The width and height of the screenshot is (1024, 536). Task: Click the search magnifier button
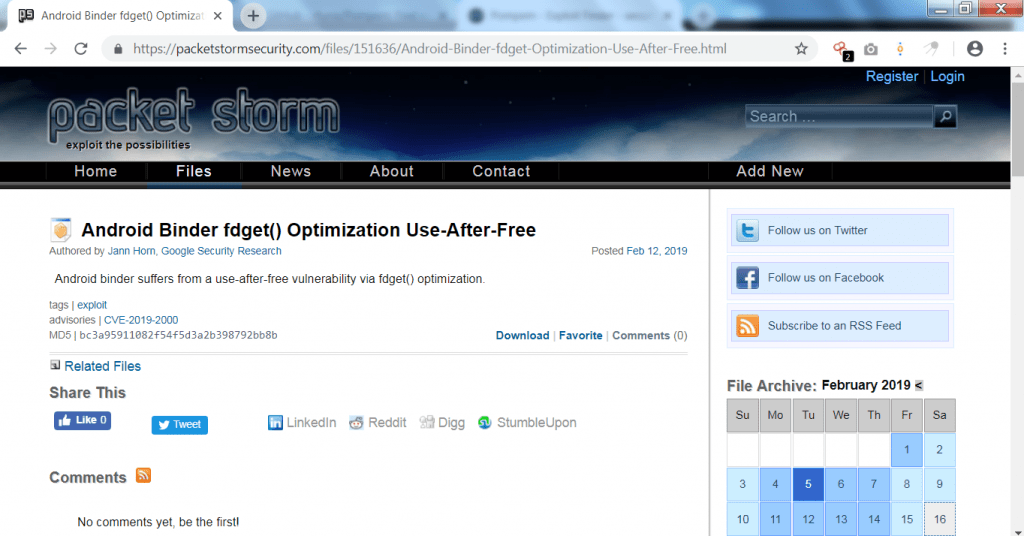tap(945, 117)
